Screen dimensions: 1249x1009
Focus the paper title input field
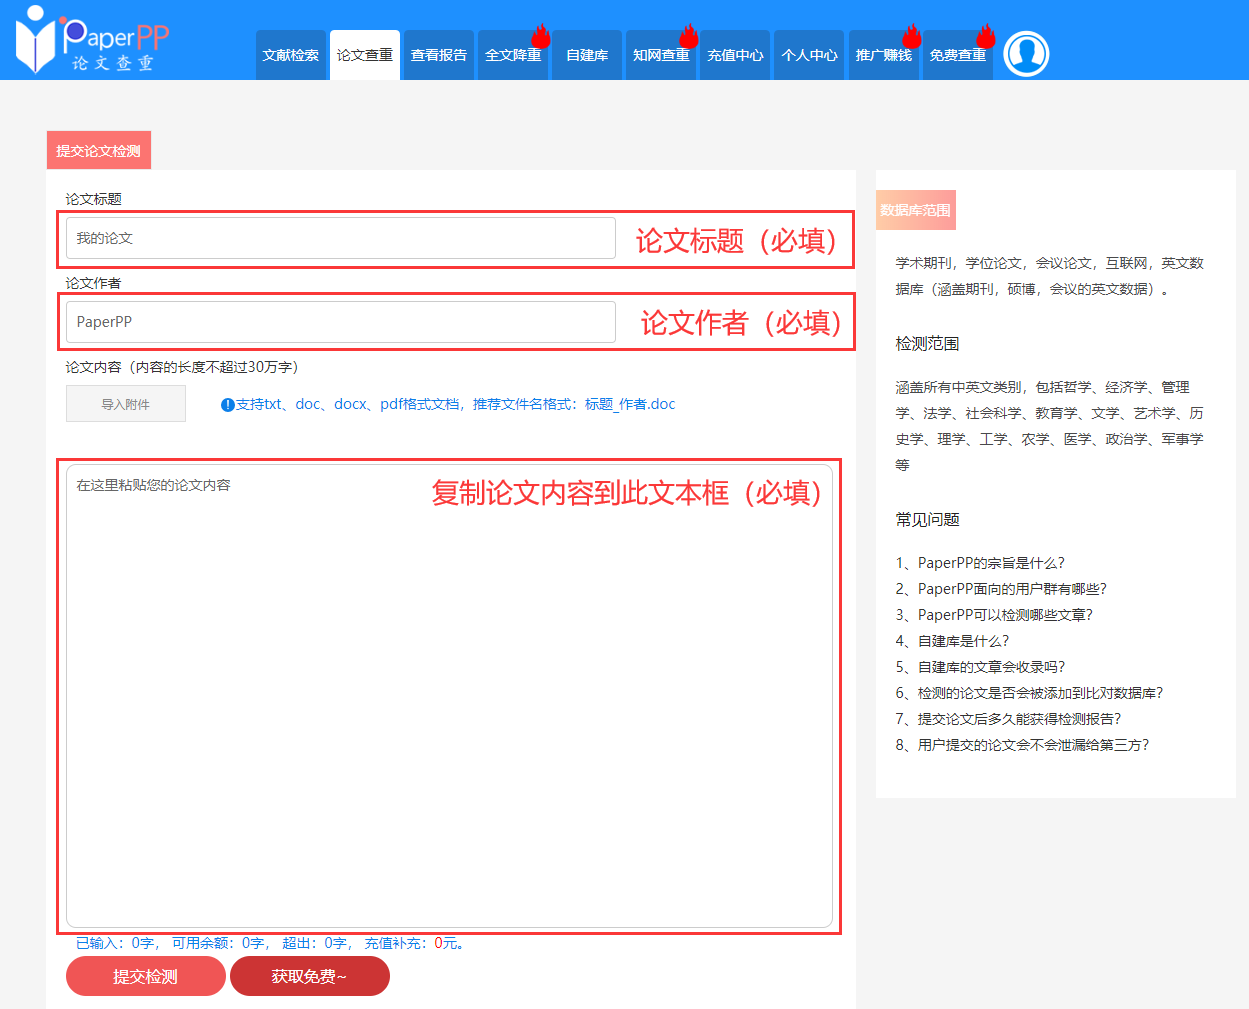341,238
